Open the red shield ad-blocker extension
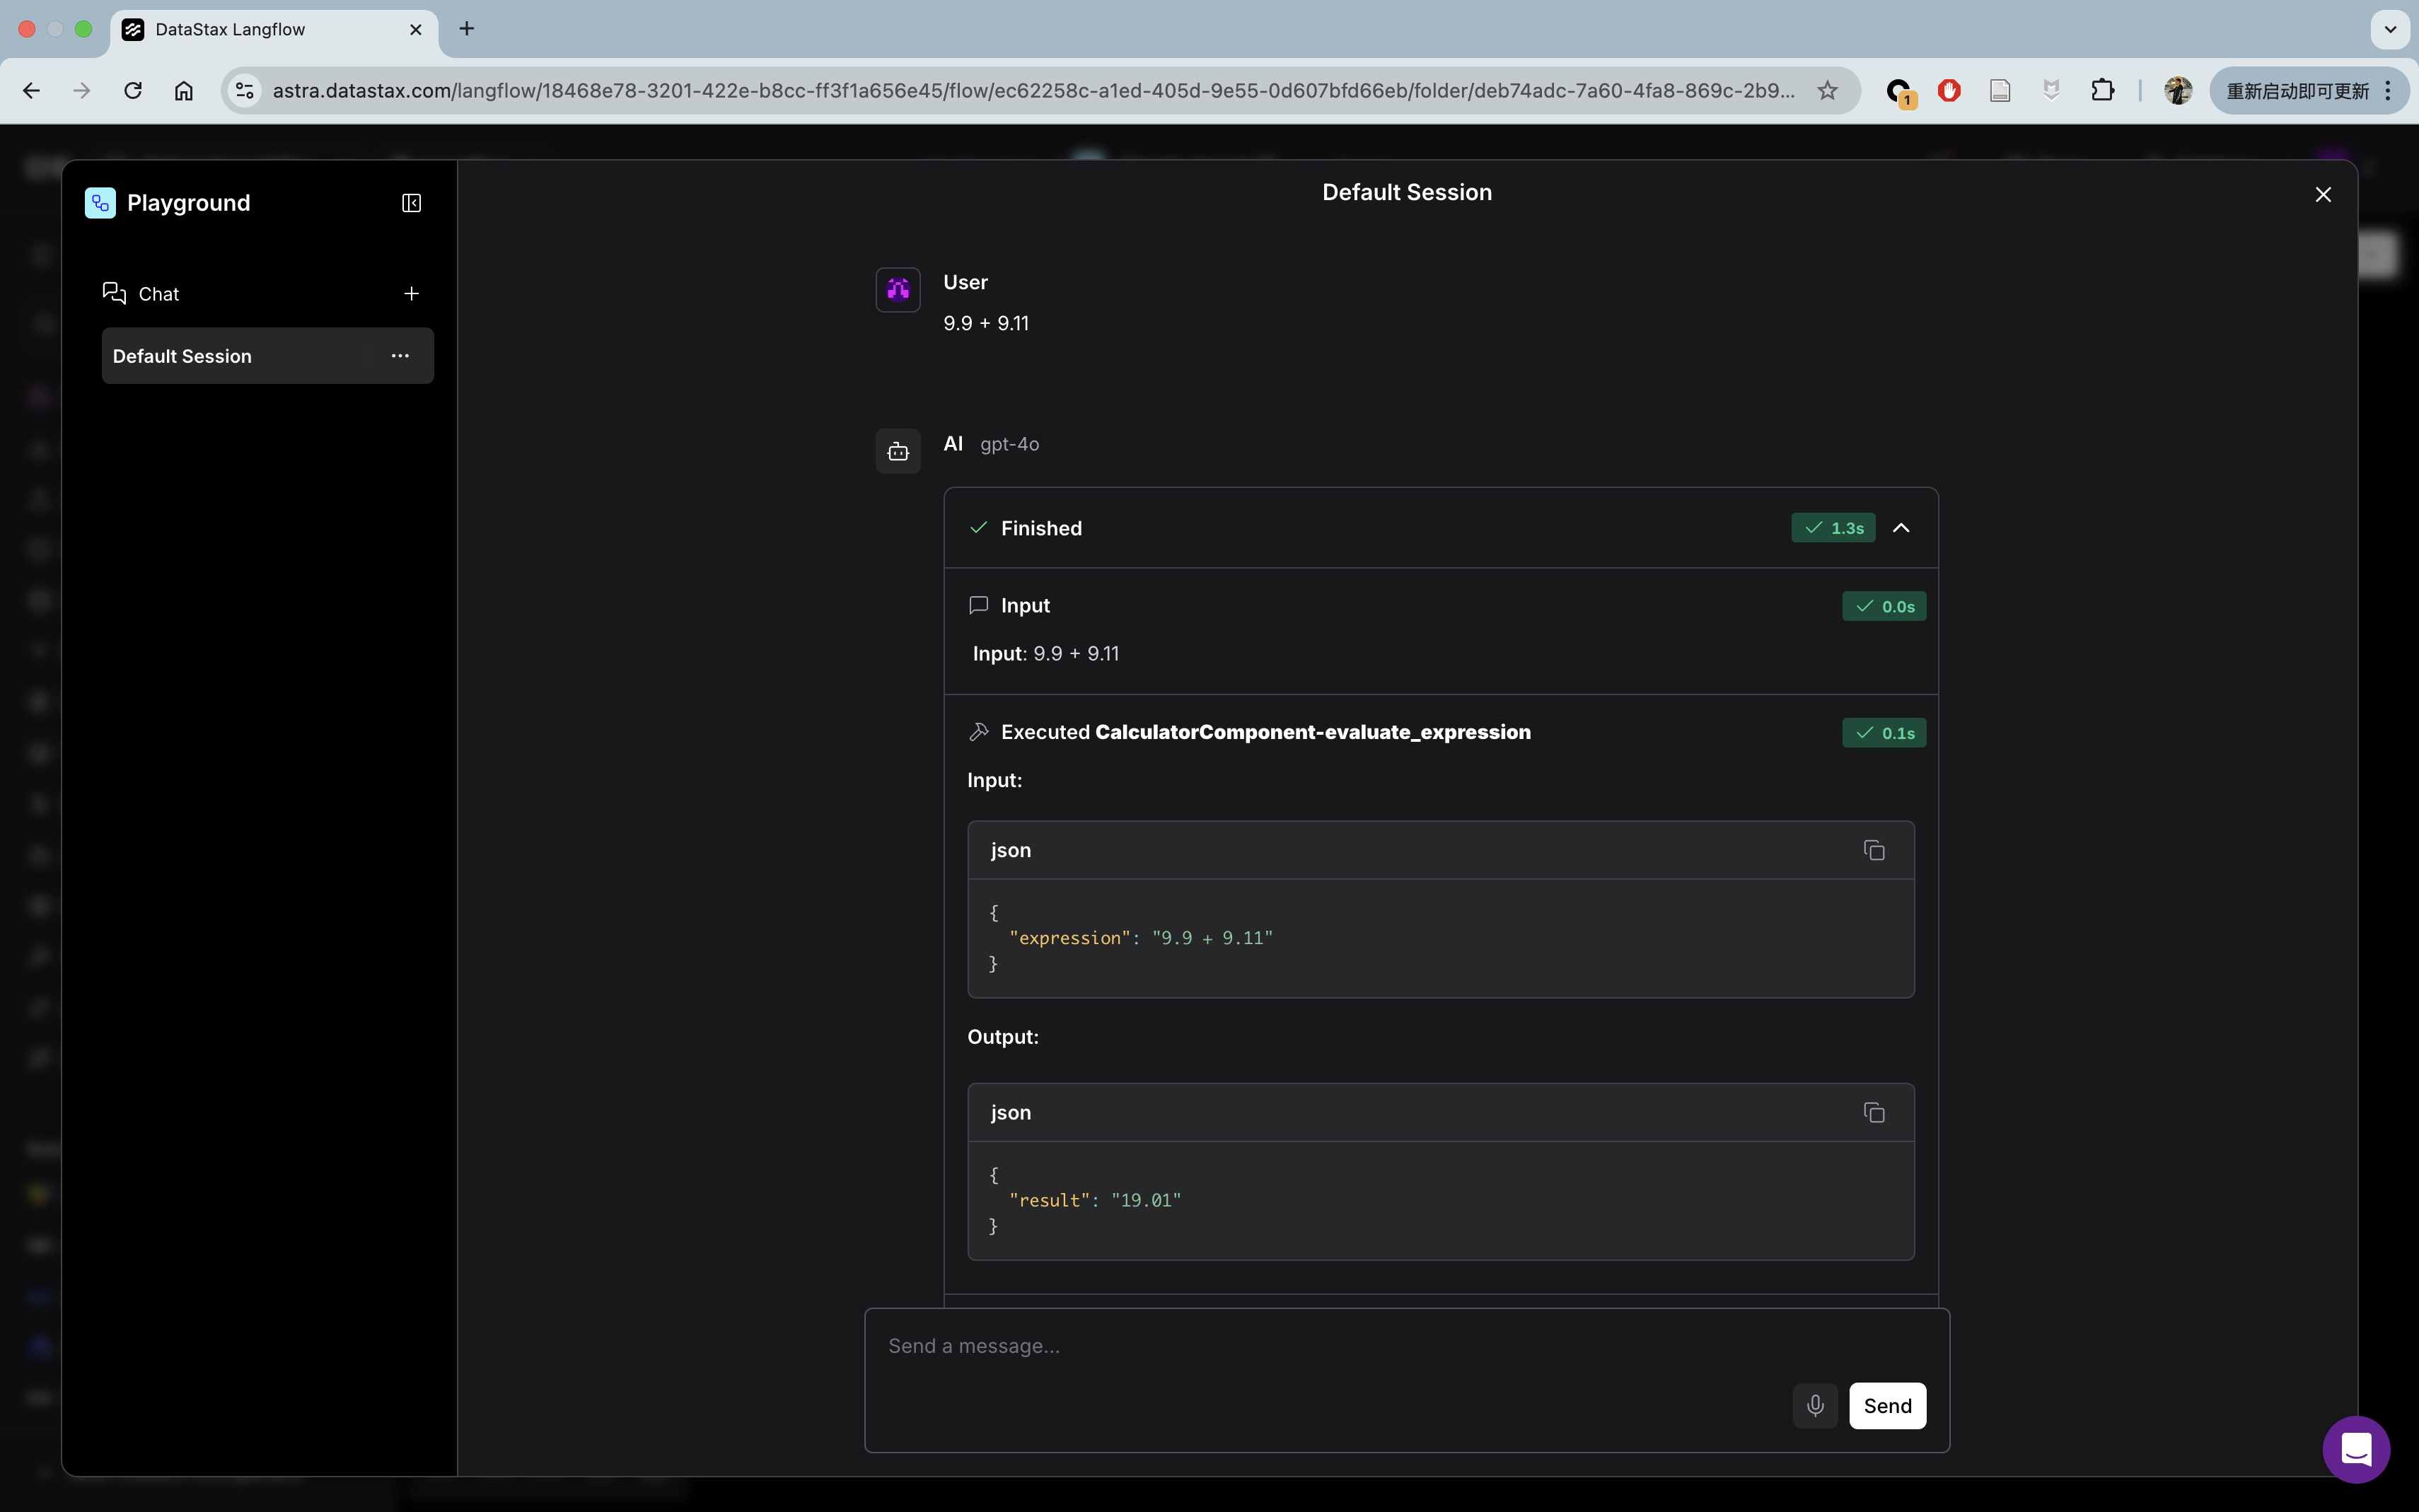 [1948, 91]
